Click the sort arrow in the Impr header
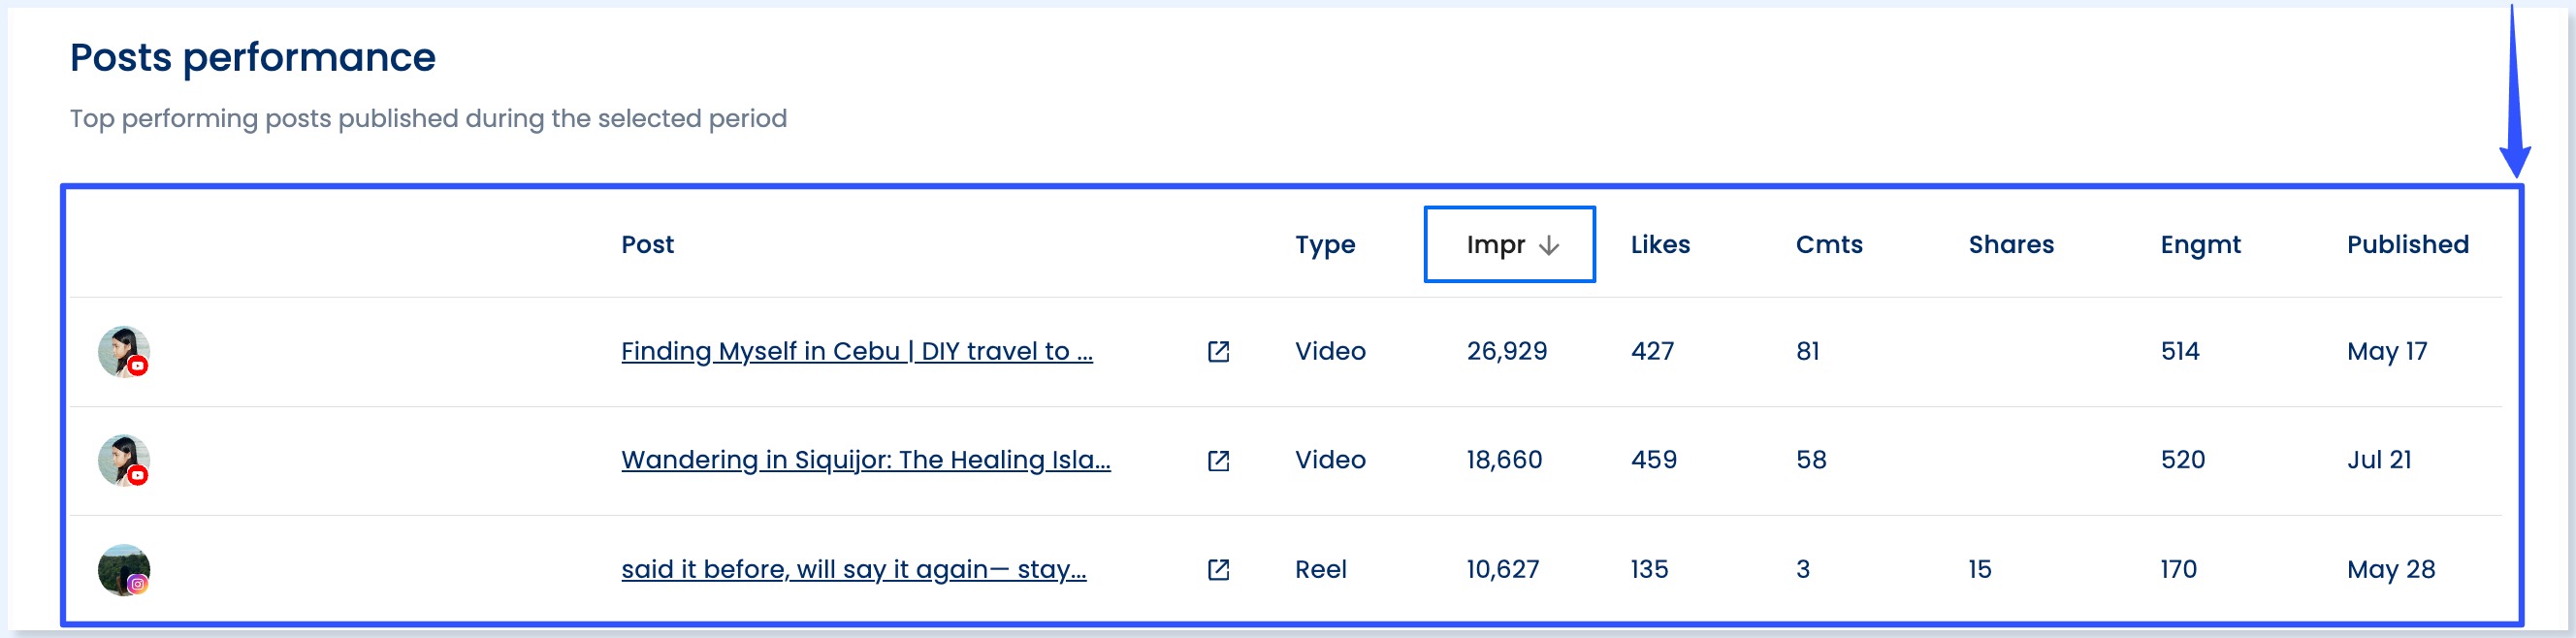 (x=1549, y=245)
